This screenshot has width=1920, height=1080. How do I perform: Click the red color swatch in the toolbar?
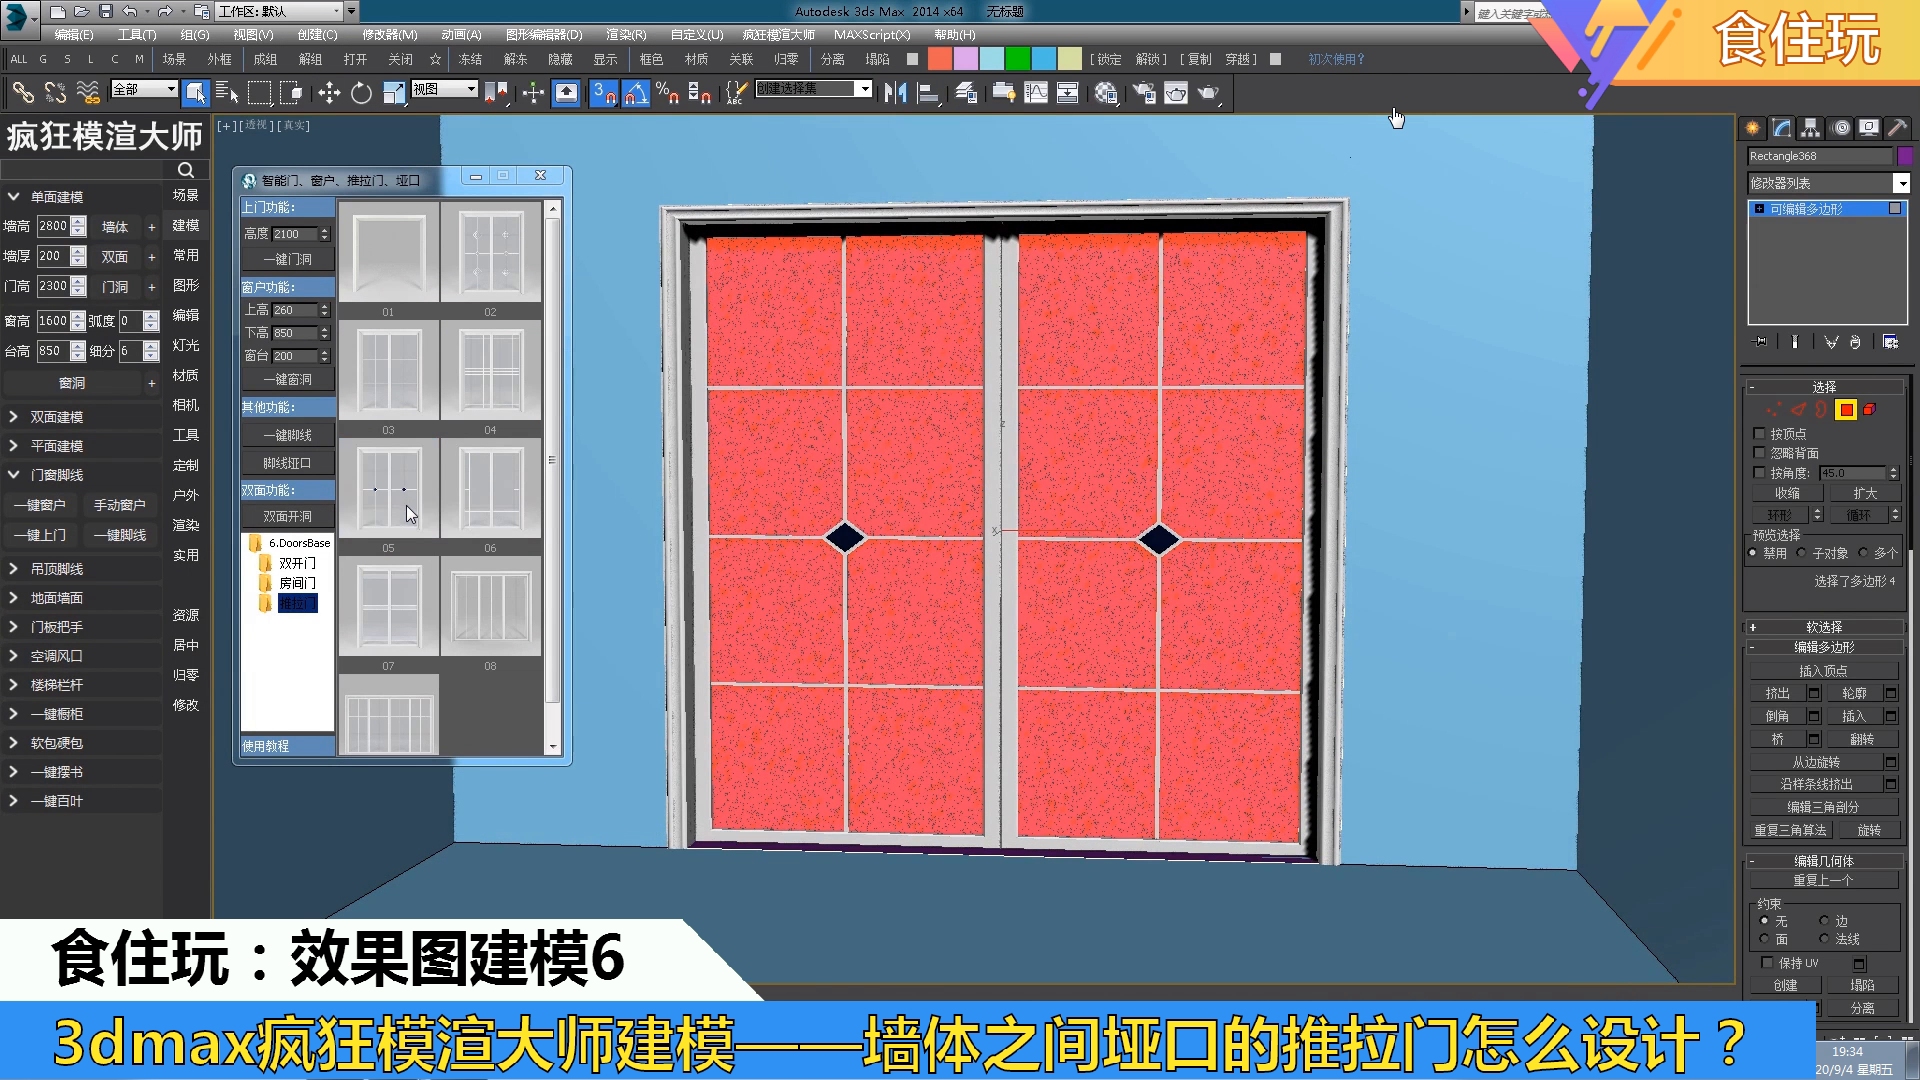[940, 59]
